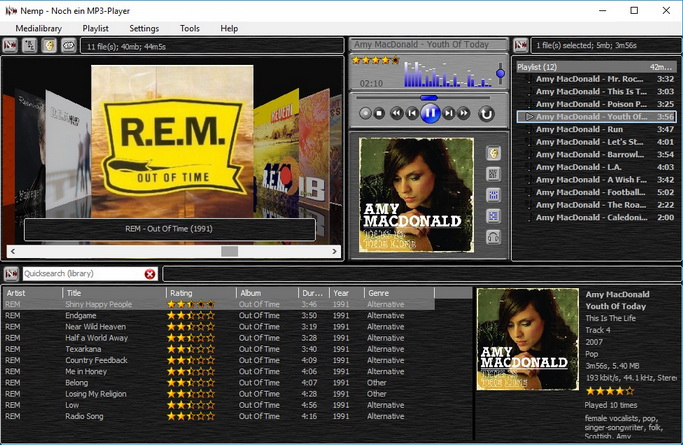Screen dimensions: 683x445
Task: Open the Playlist menu
Action: (x=96, y=28)
